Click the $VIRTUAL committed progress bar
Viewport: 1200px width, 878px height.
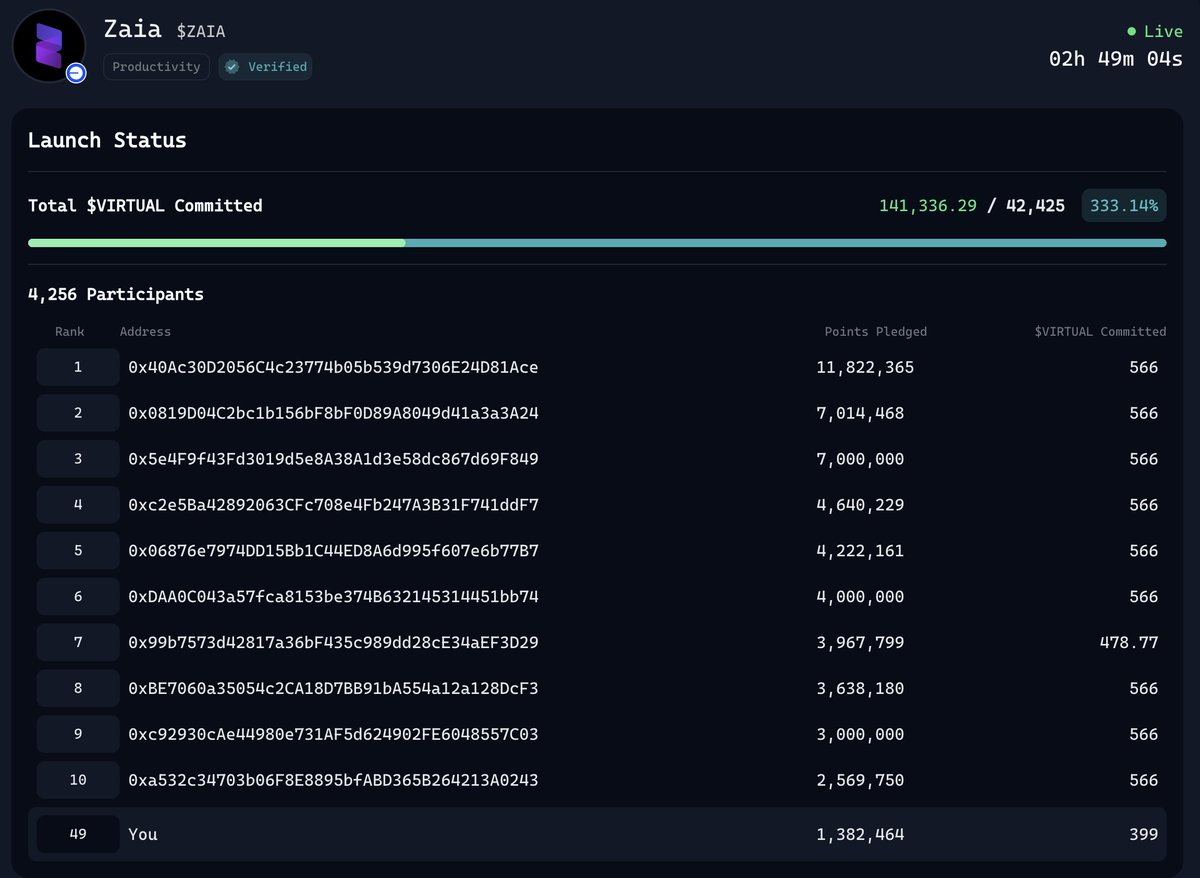coord(597,243)
